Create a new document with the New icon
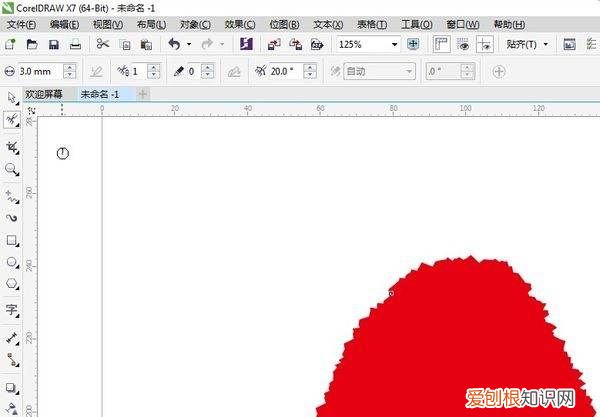Image resolution: width=600 pixels, height=417 pixels. (x=10, y=44)
